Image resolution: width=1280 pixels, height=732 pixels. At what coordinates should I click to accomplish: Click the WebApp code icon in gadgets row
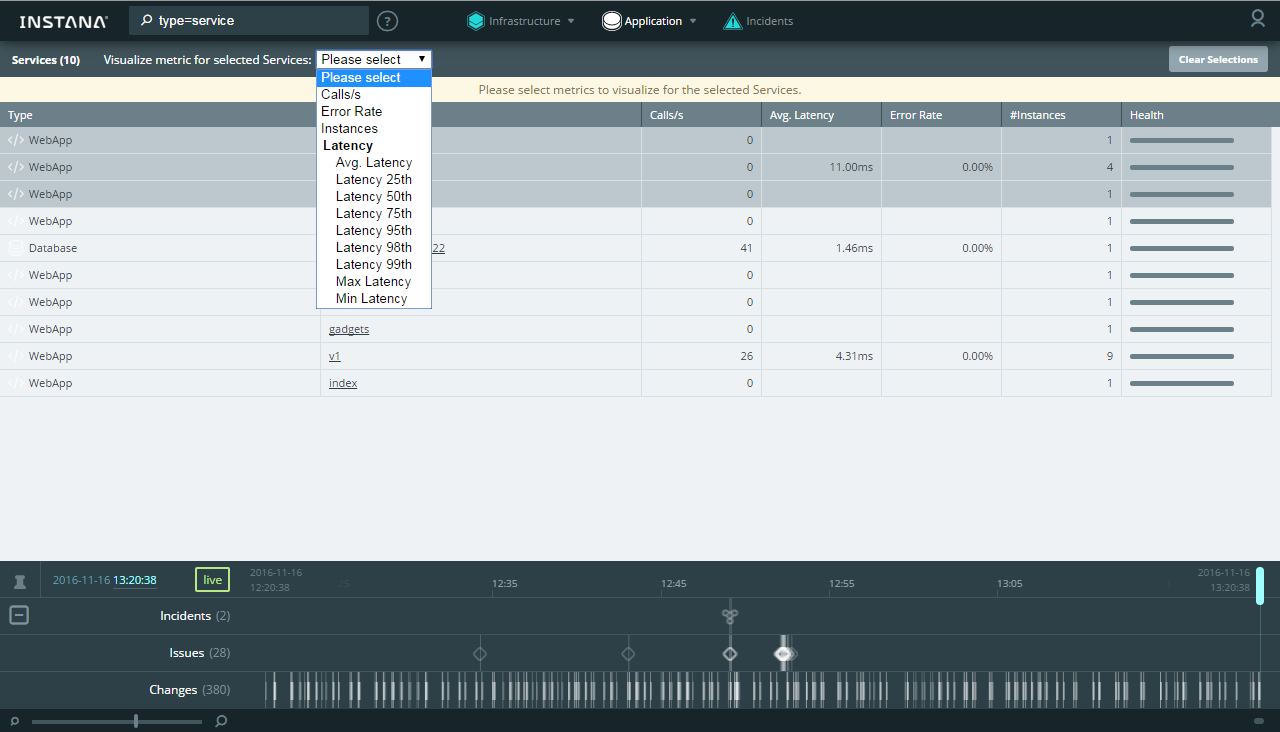tap(15, 329)
